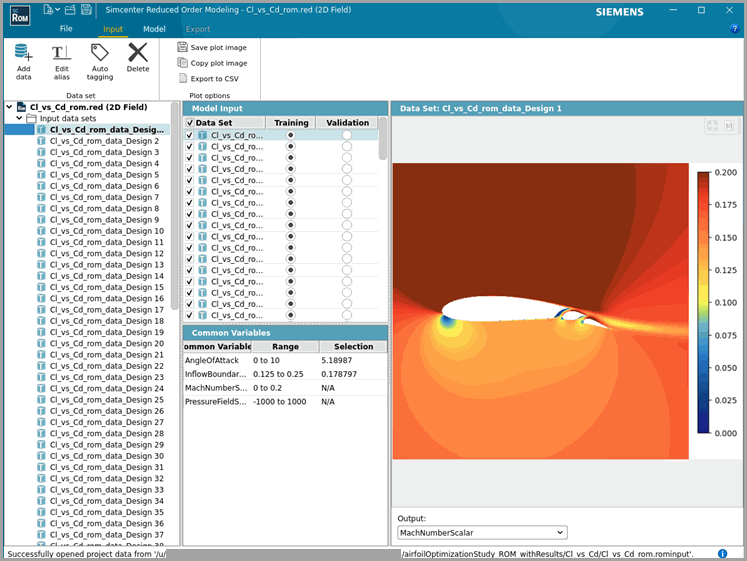Click the color legend bar on the plot

click(705, 302)
